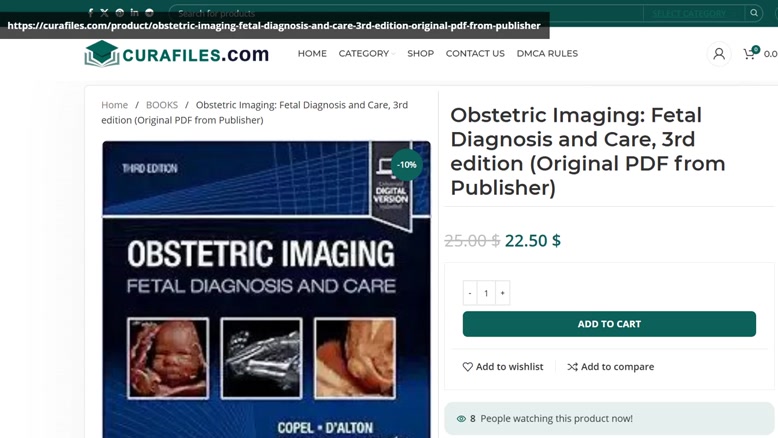Go to Contact Us page
Image resolution: width=778 pixels, height=438 pixels.
tap(475, 54)
